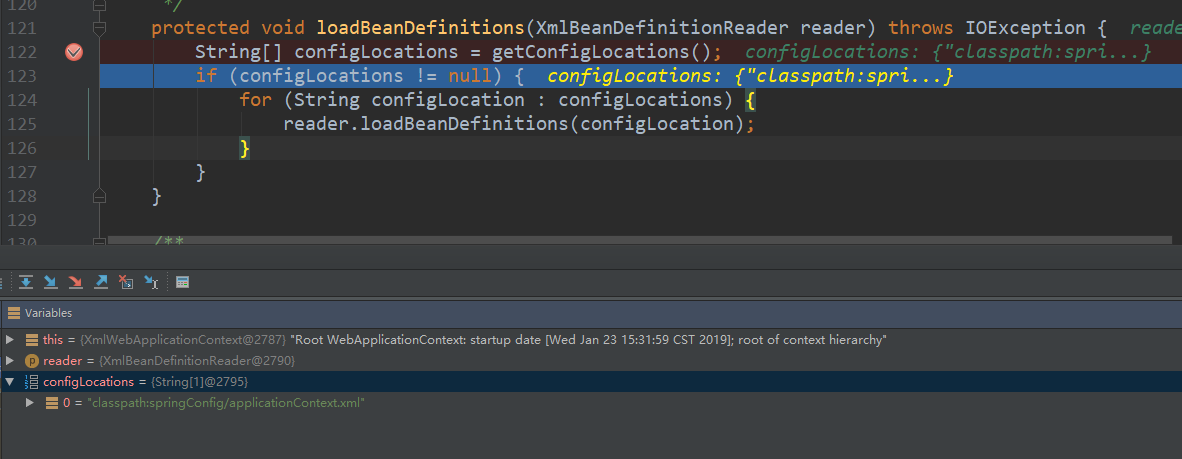The height and width of the screenshot is (459, 1182).
Task: Expand the 'this' variable node
Action: click(x=10, y=340)
